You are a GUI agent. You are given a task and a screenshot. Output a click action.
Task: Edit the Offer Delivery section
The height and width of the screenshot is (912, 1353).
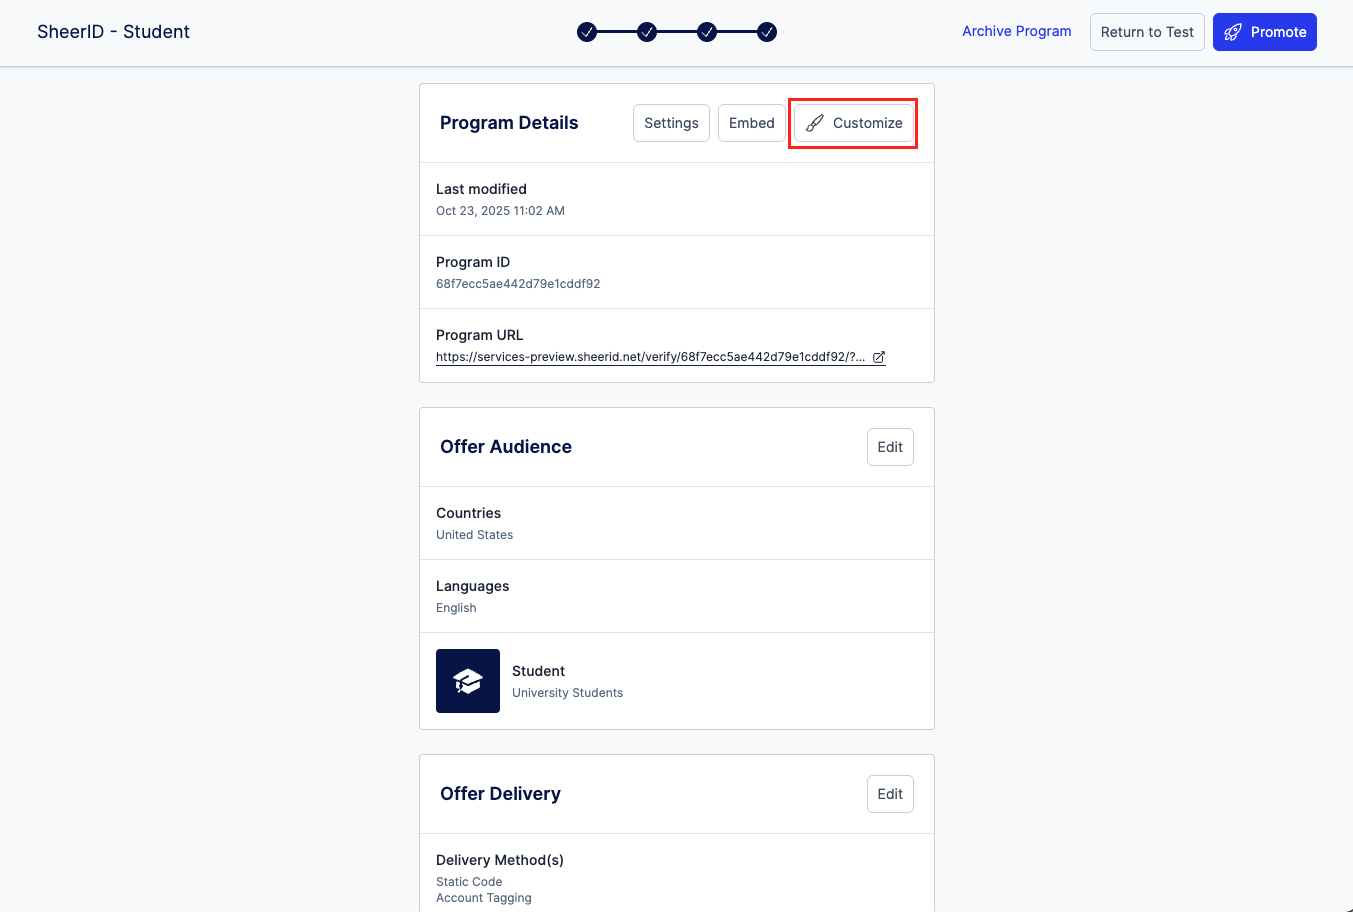(890, 794)
